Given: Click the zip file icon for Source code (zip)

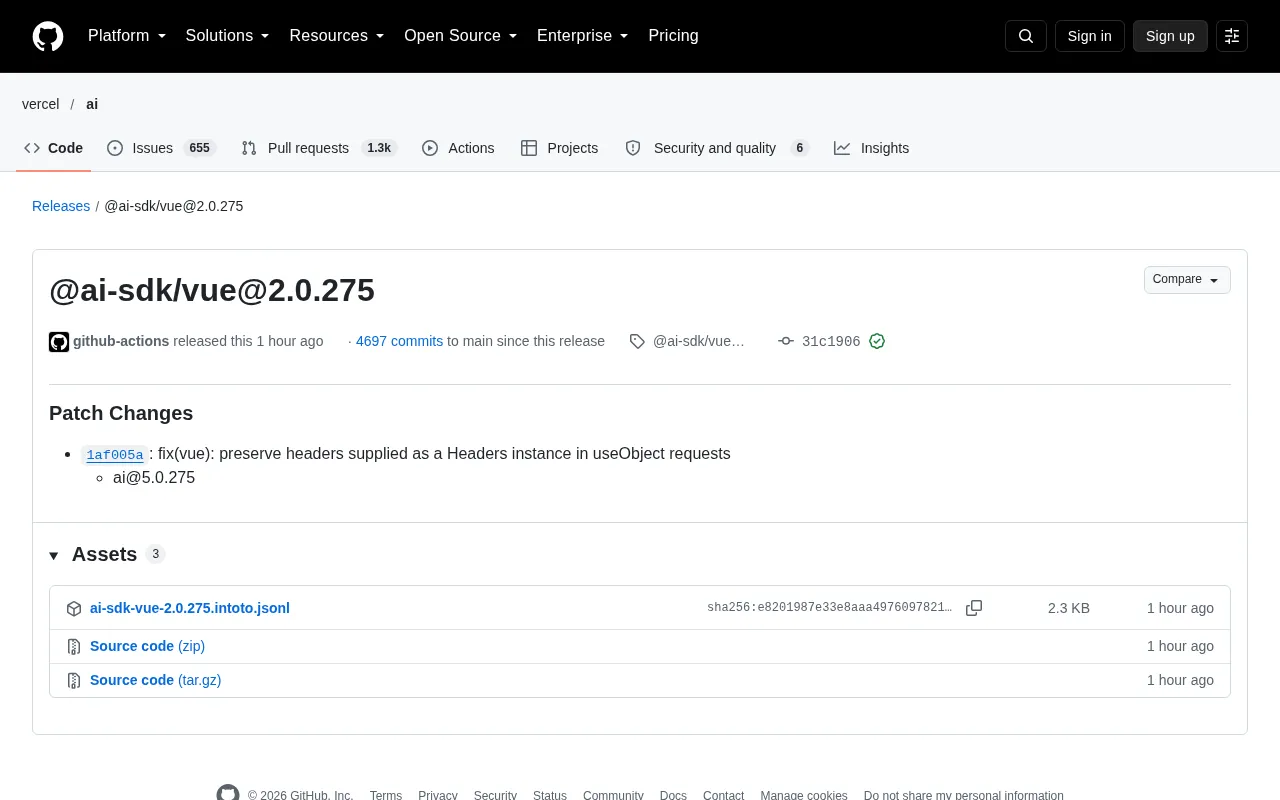Looking at the screenshot, I should point(74,647).
